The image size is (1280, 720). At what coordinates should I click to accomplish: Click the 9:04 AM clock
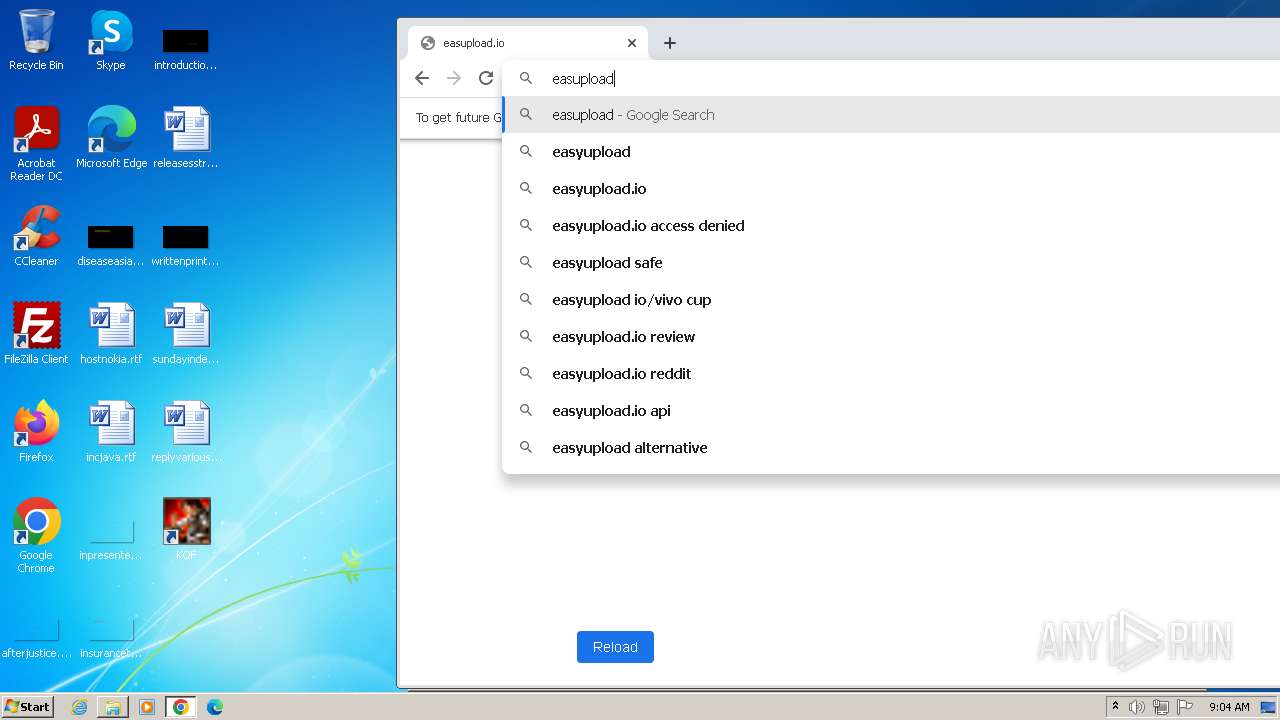1229,707
